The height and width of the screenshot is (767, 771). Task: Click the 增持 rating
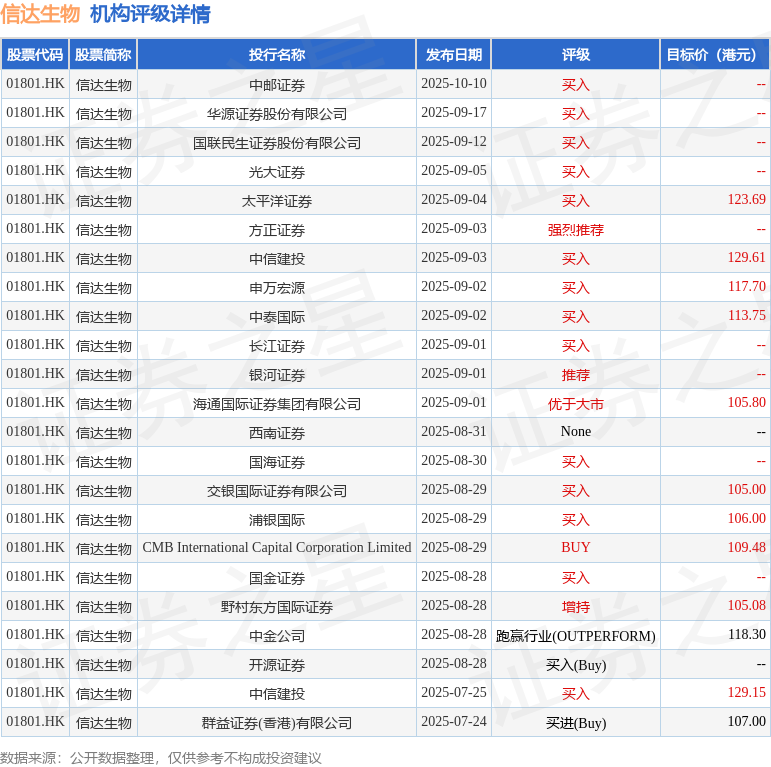point(576,607)
